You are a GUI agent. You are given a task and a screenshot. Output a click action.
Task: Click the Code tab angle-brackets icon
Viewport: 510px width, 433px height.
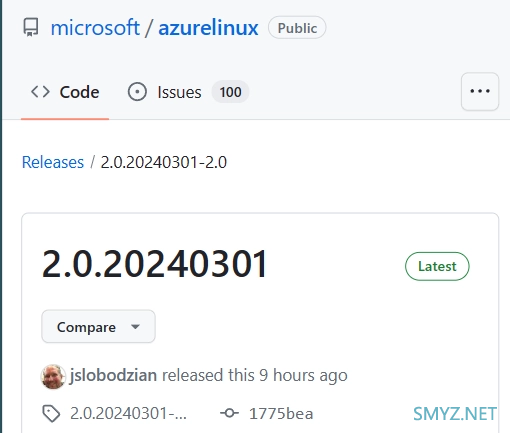40,92
